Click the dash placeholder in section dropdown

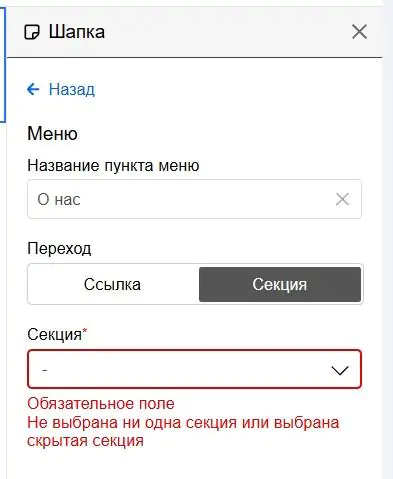click(45, 370)
